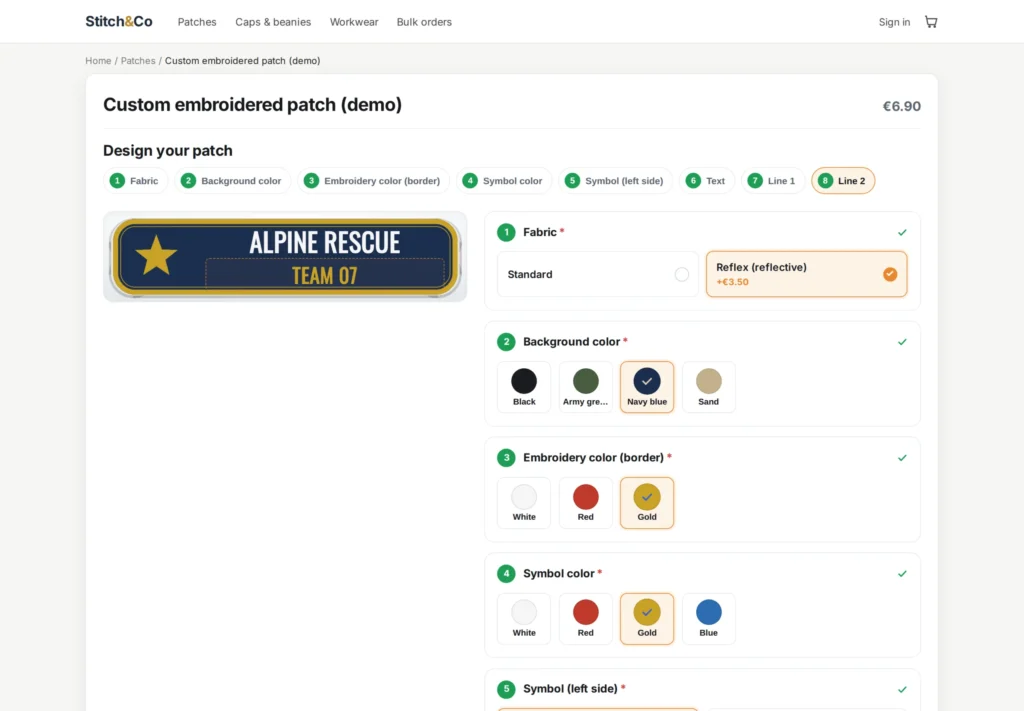Screen dimensions: 1024x711
Task: Select the Reflex (reflective) fabric option
Action: point(807,274)
